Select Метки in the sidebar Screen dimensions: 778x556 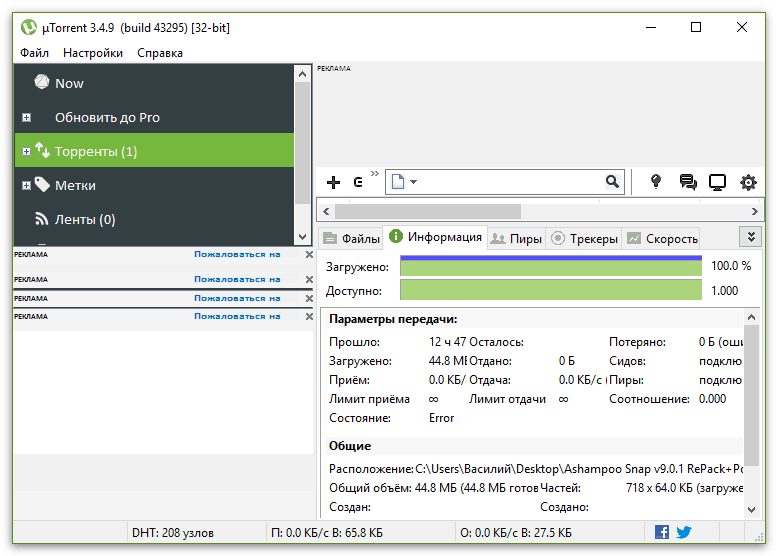(x=154, y=185)
